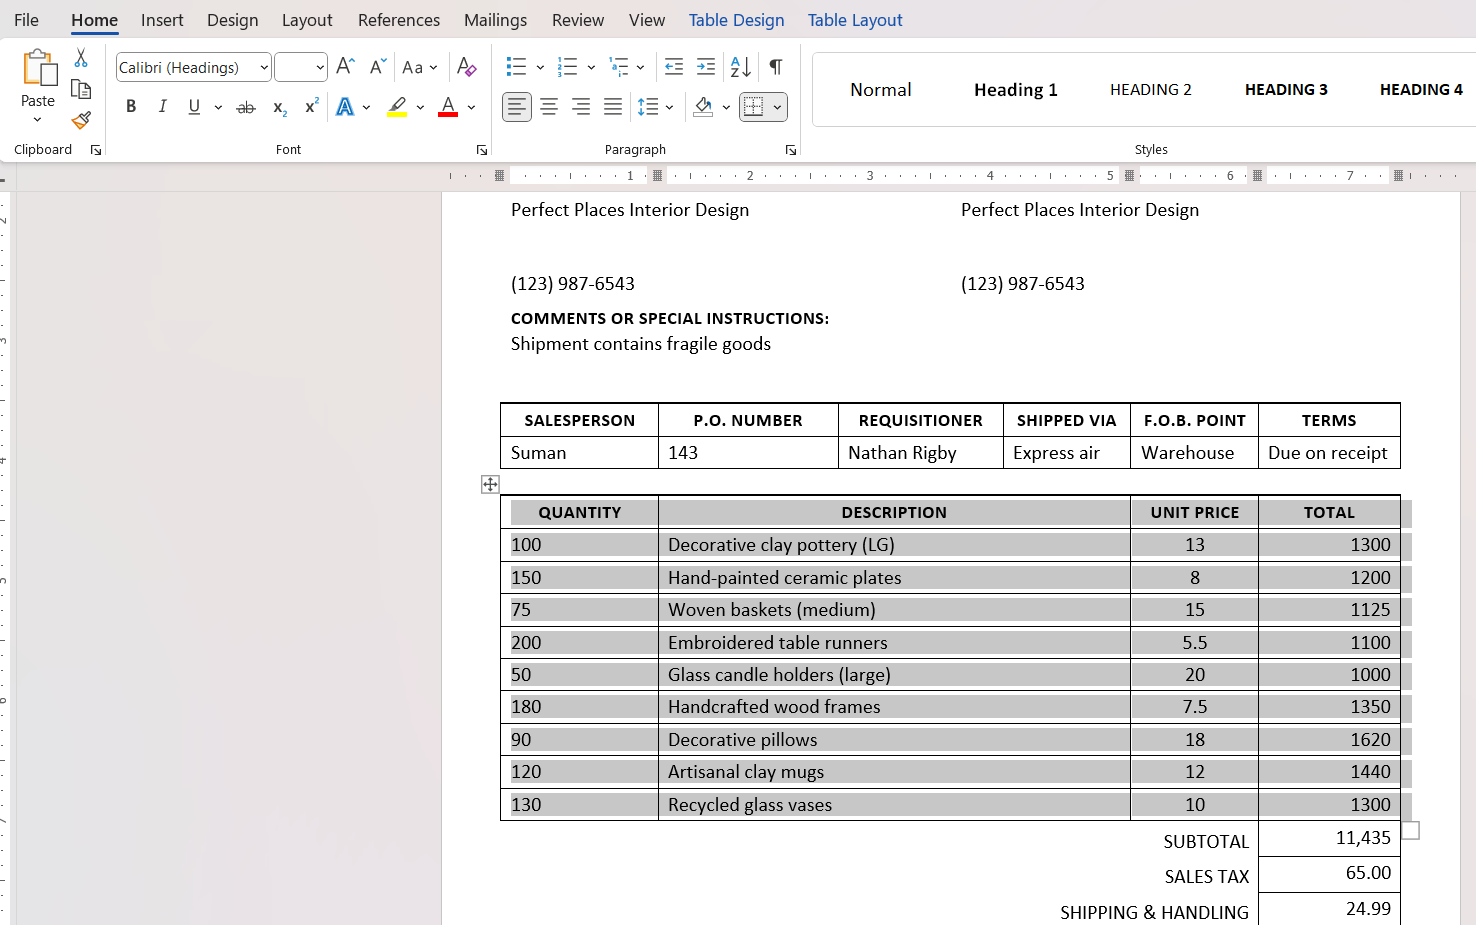Apply the Normal style
The height and width of the screenshot is (925, 1476).
(x=881, y=90)
